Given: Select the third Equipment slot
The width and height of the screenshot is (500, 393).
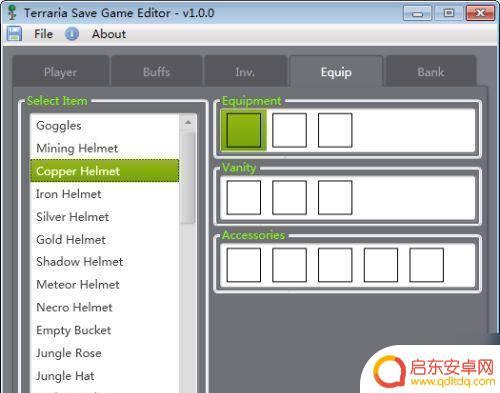Looking at the screenshot, I should (335, 130).
